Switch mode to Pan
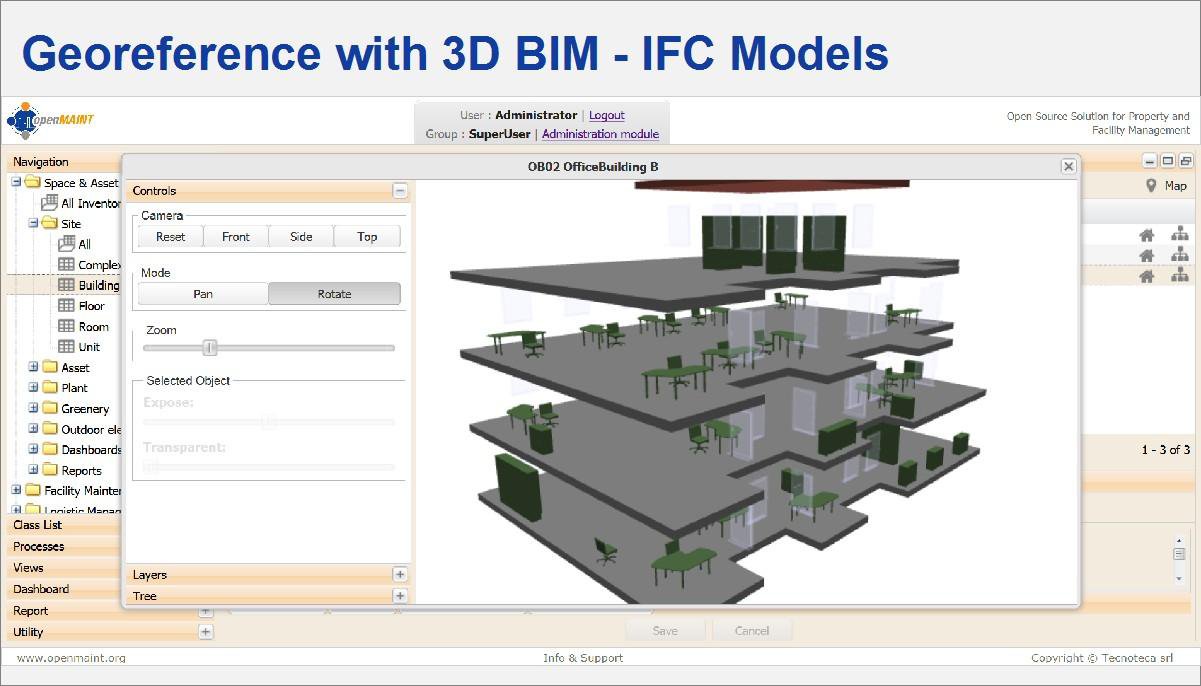Screen dimensions: 1201x686 click(203, 294)
